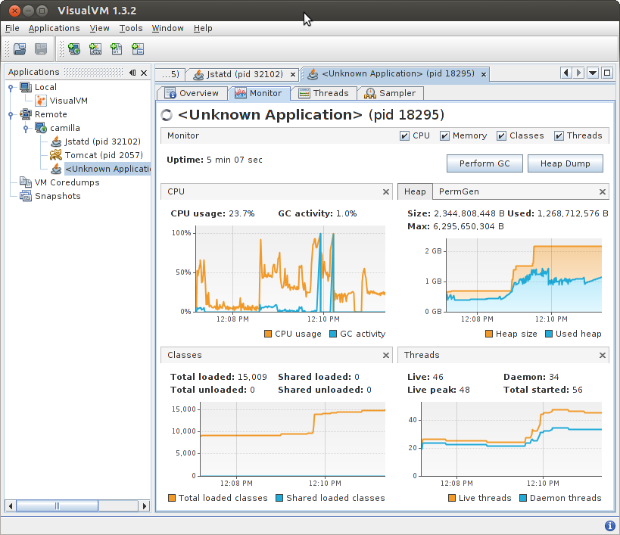Click the VM Coredumps node icon
The height and width of the screenshot is (535, 620).
click(25, 182)
